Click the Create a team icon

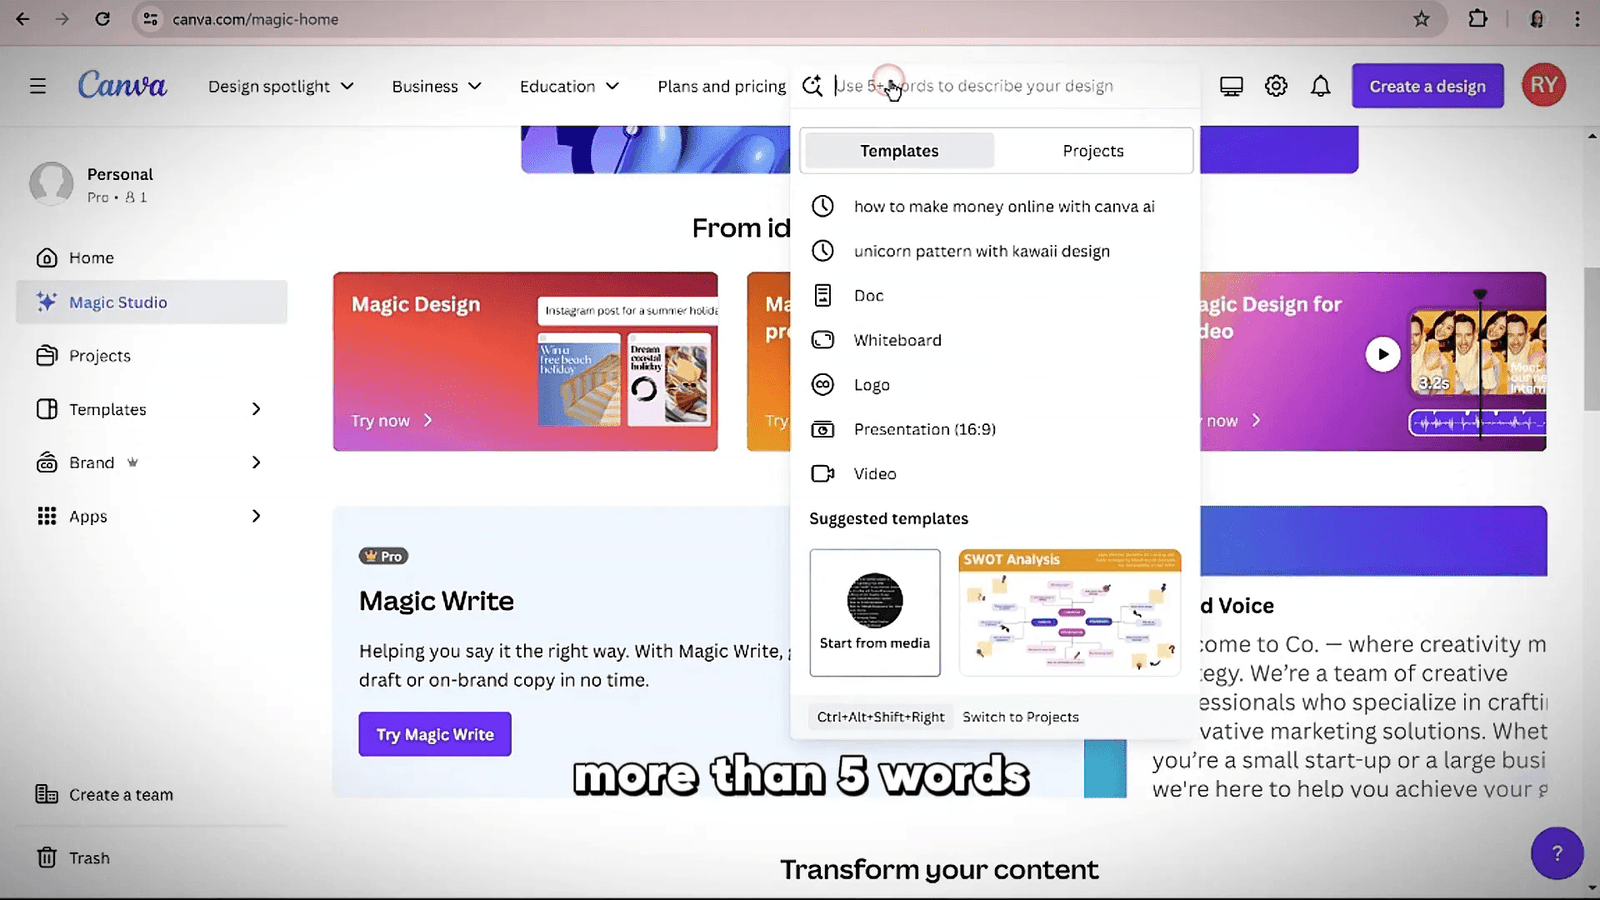47,794
